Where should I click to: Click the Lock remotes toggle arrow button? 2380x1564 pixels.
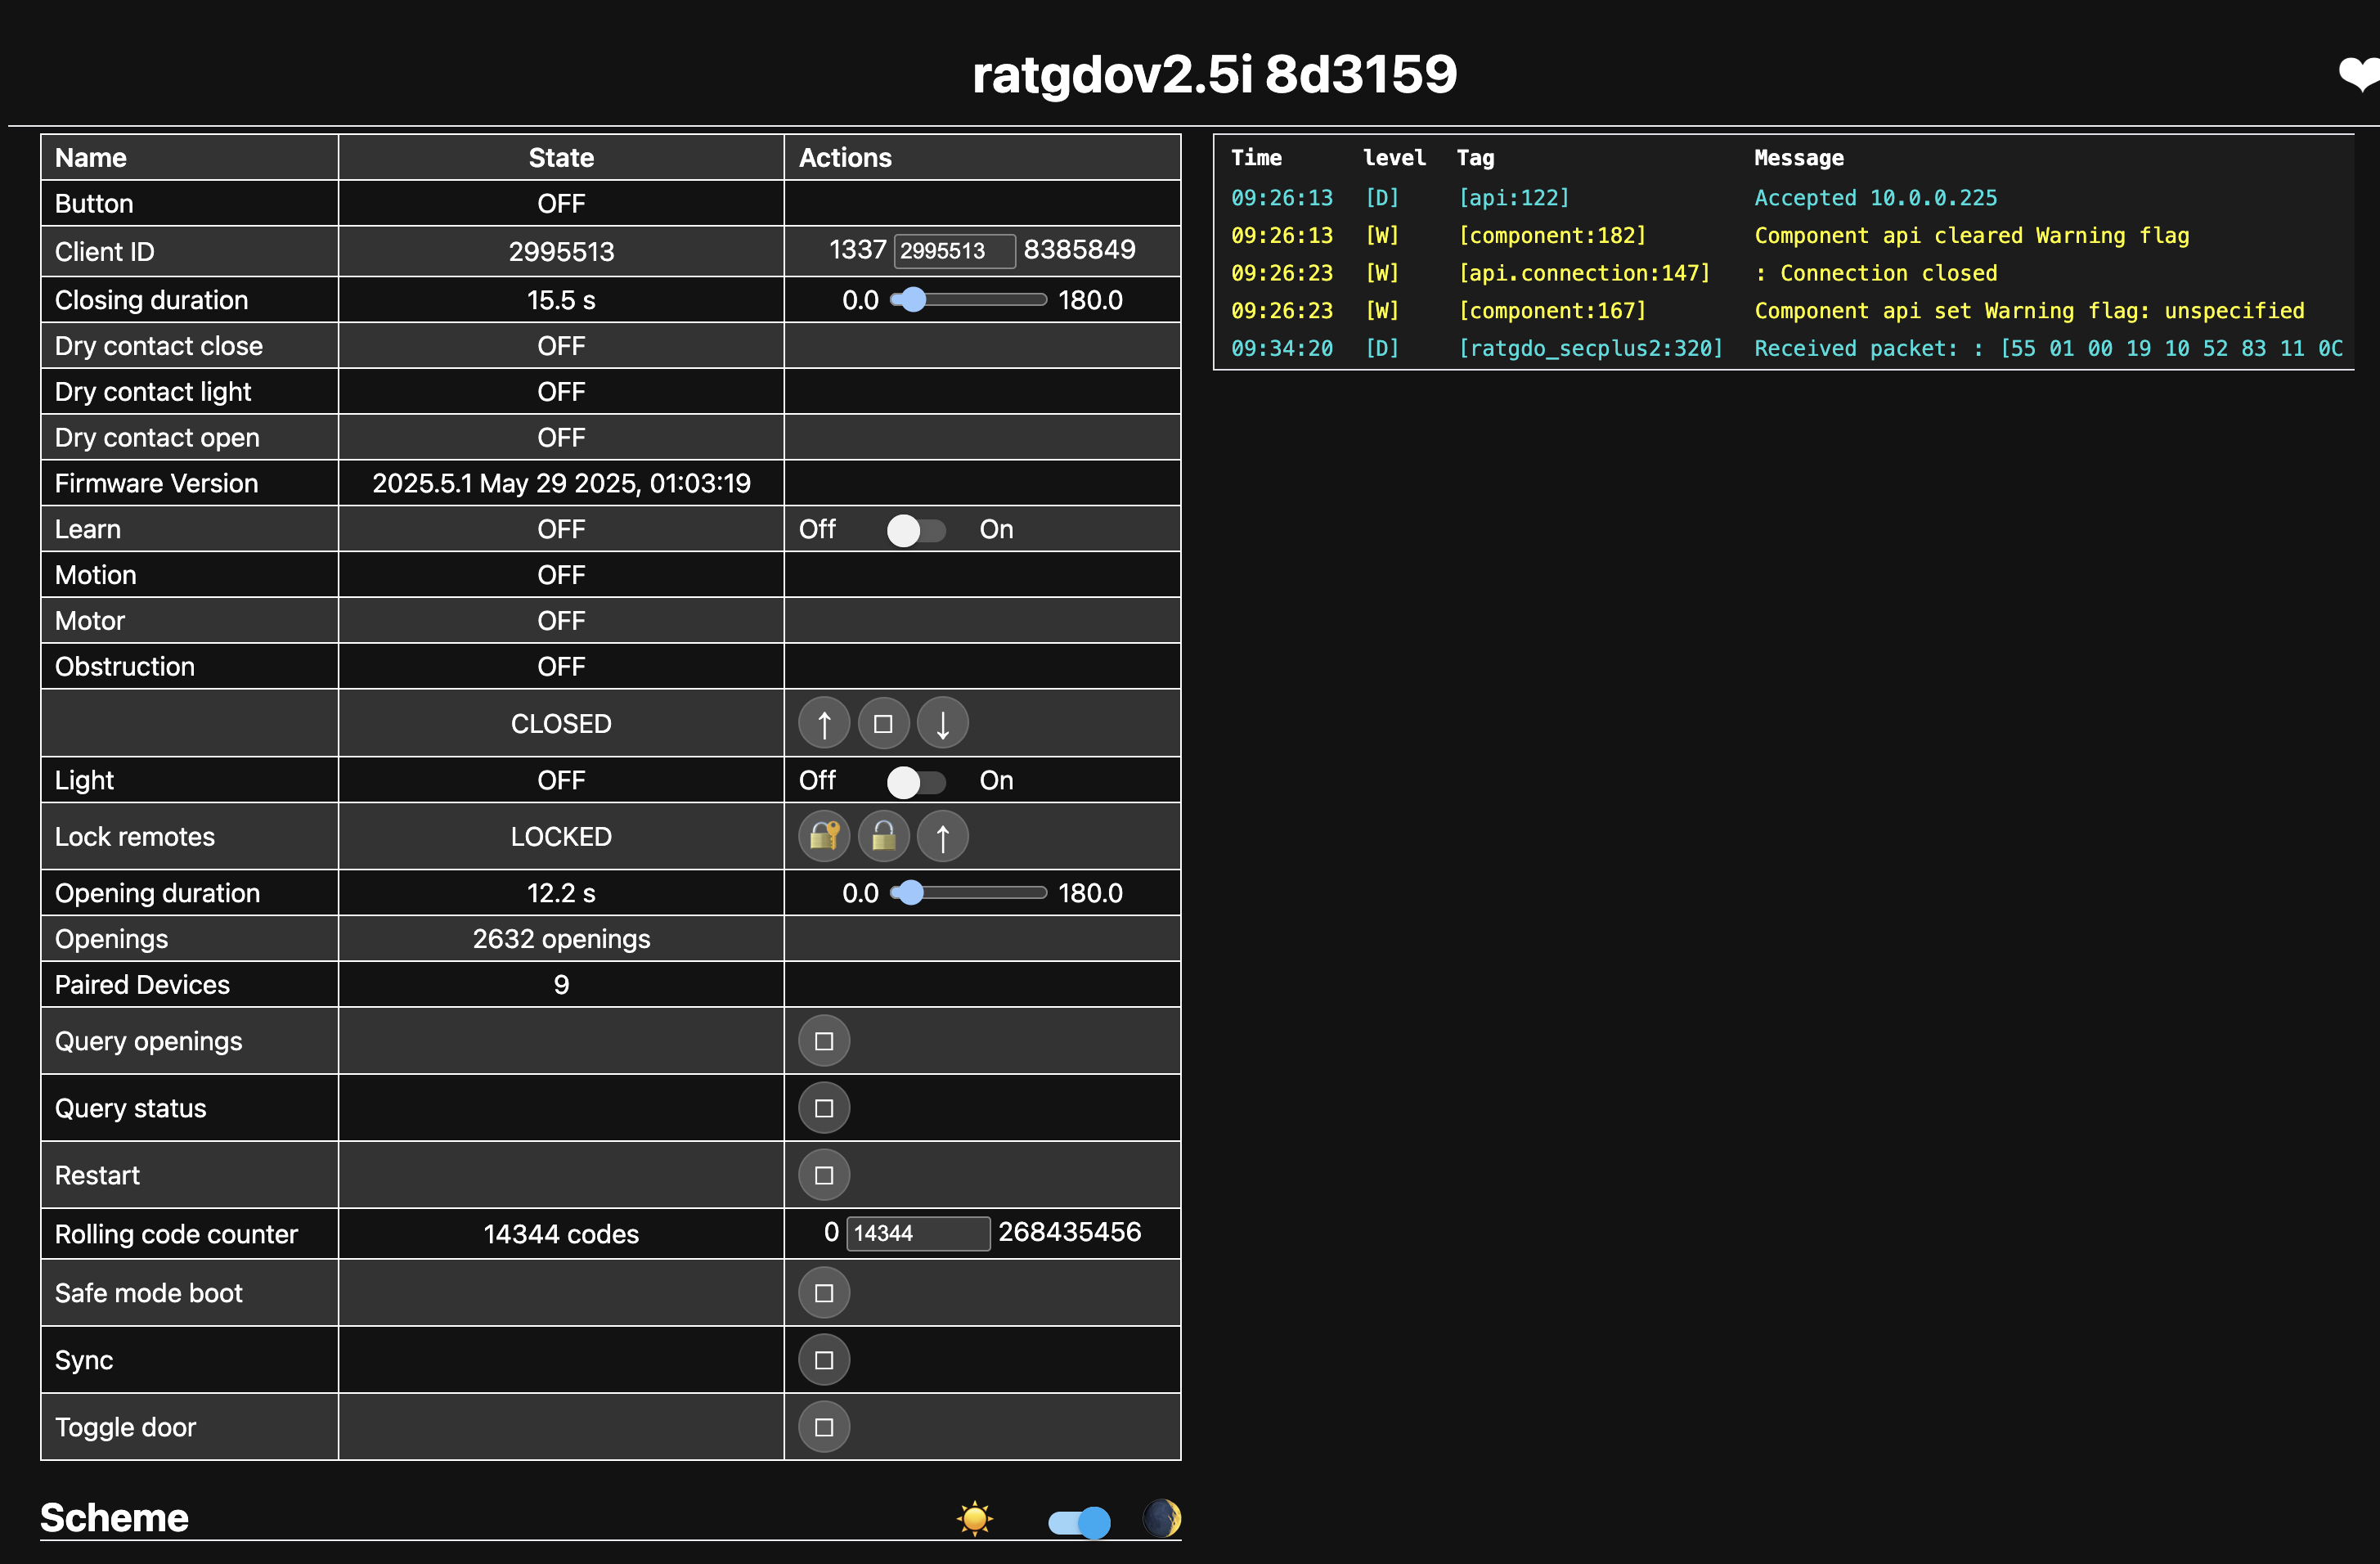coord(942,836)
